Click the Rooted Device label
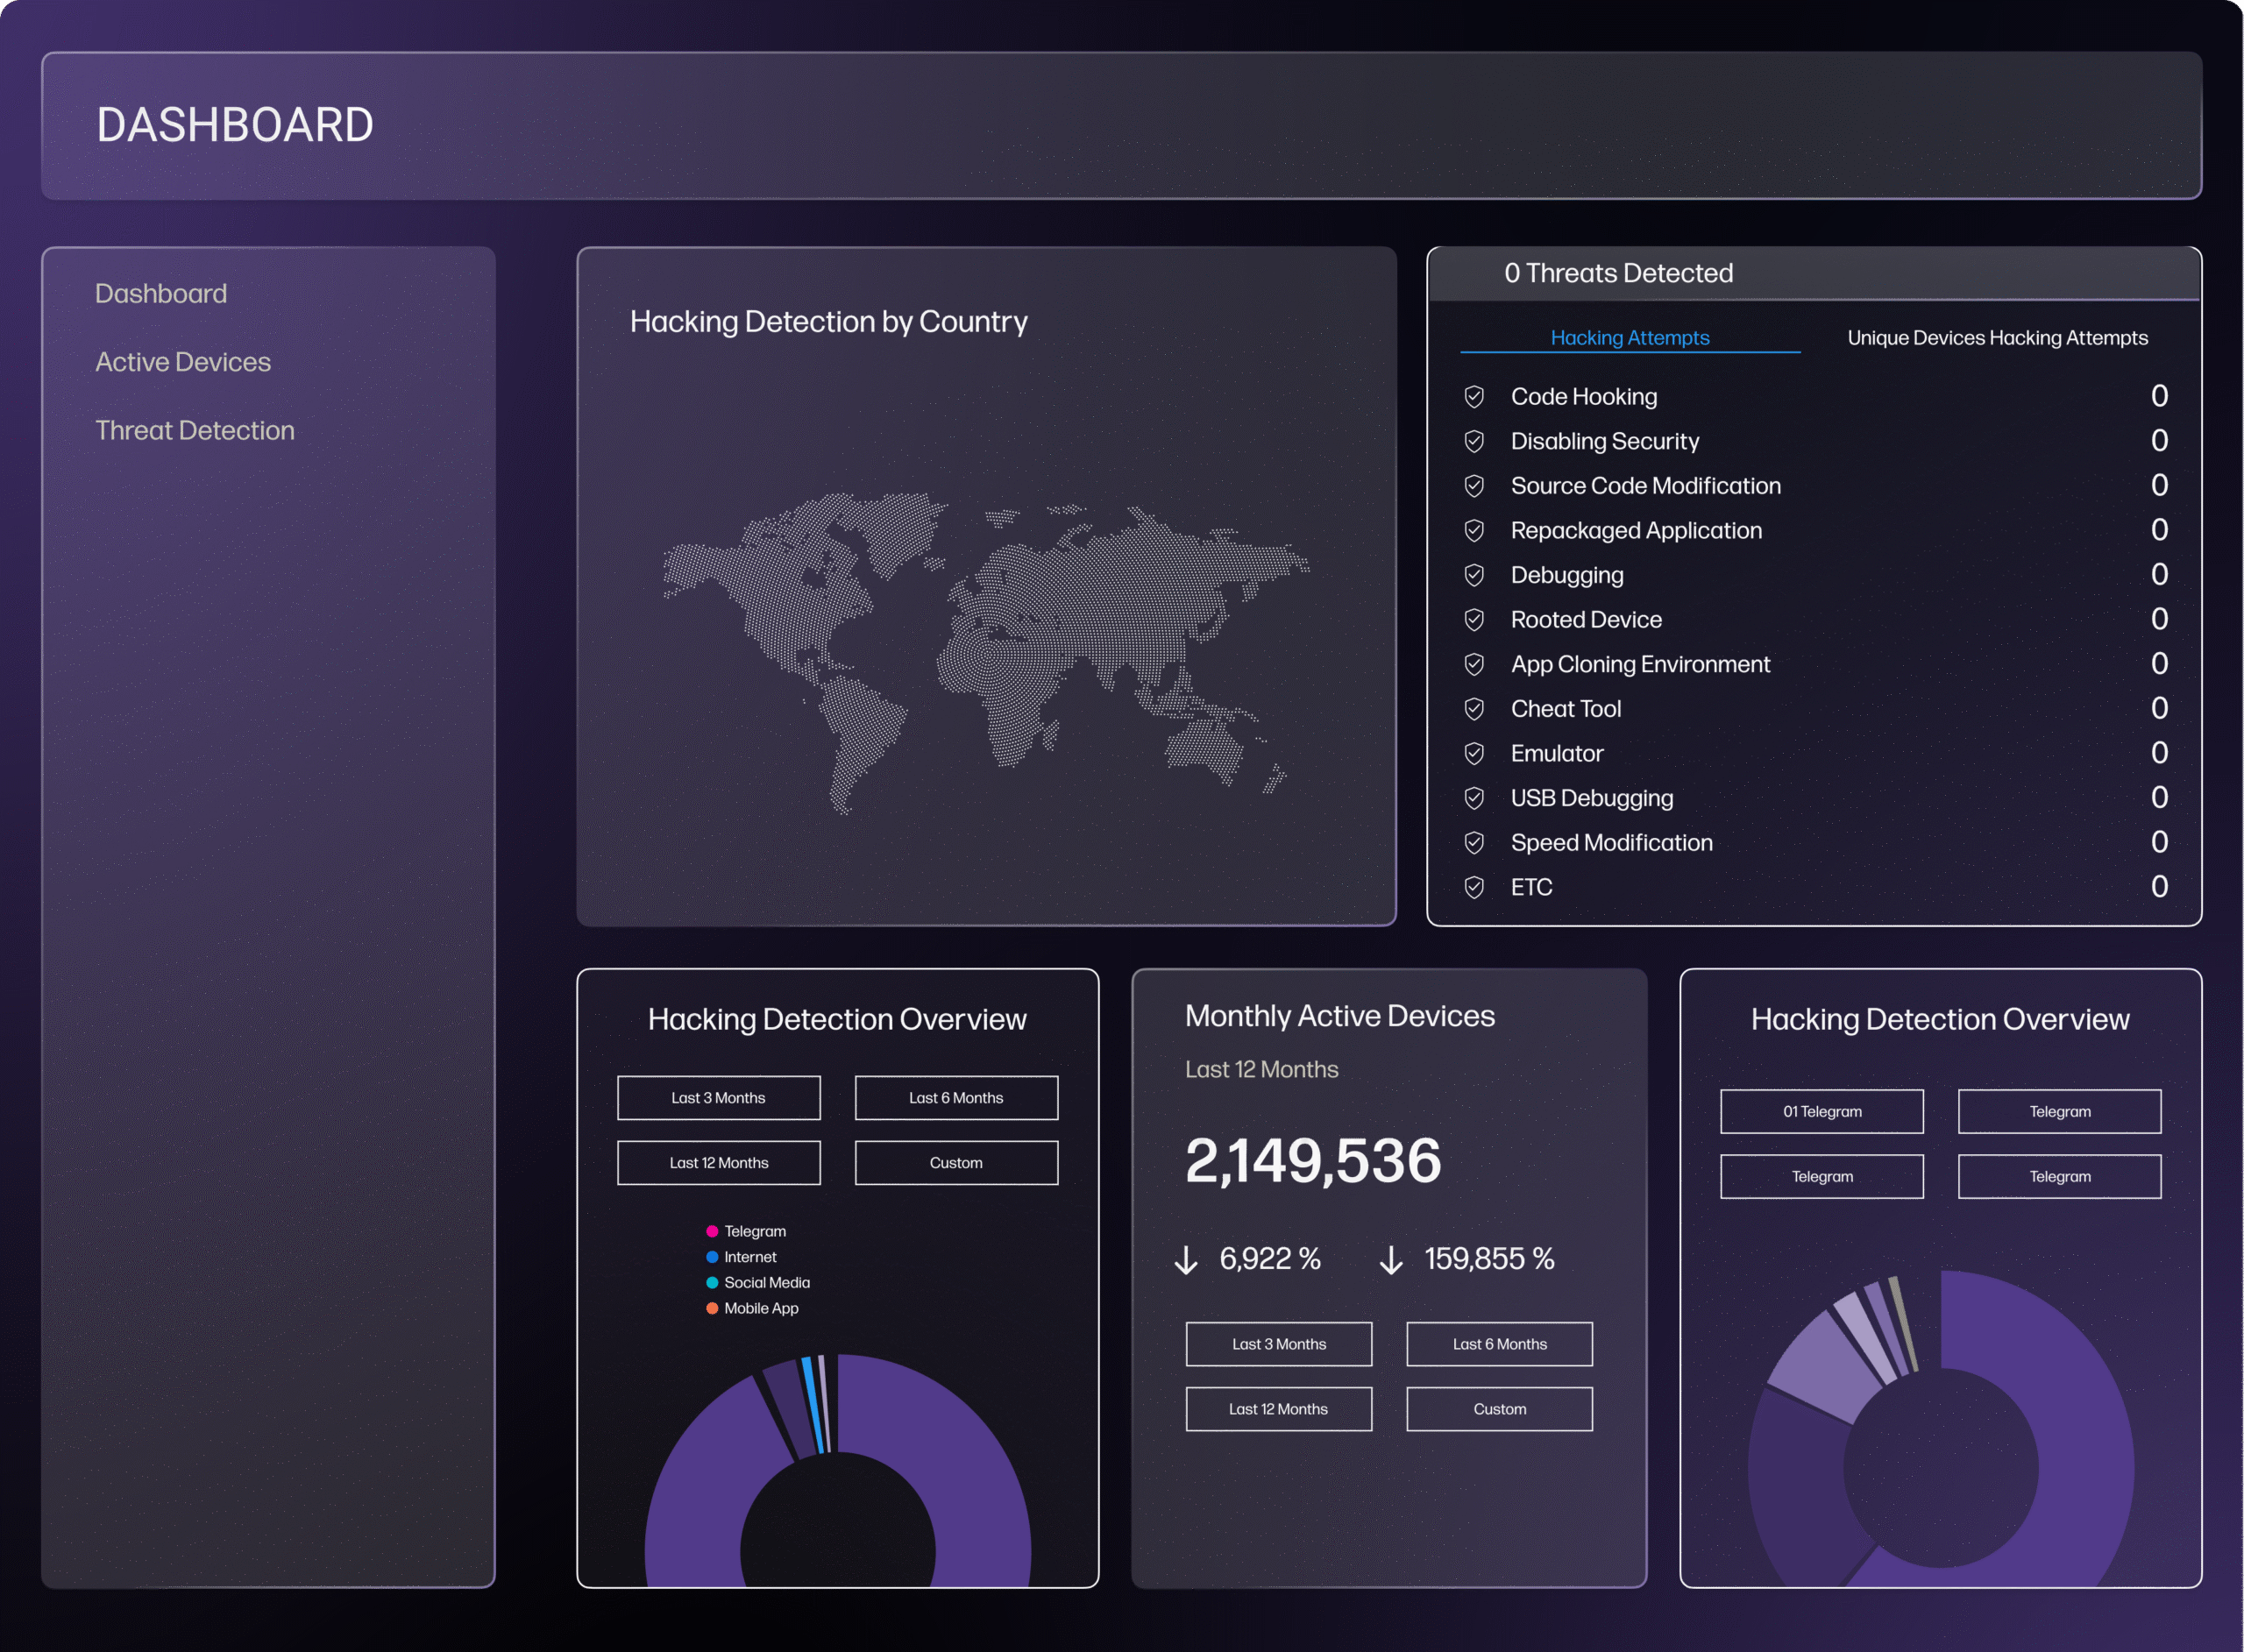The image size is (2244, 1652). (x=1586, y=620)
